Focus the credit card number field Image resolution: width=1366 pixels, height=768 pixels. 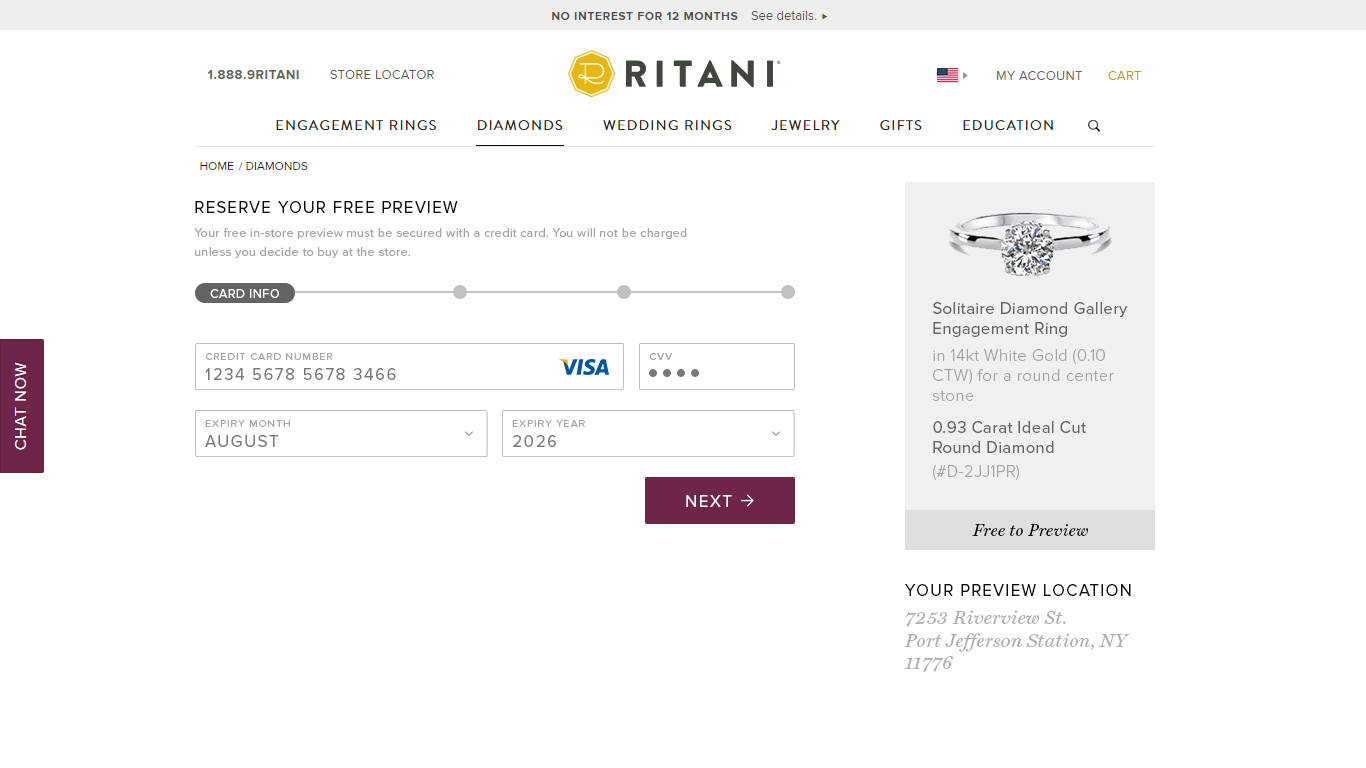tap(380, 374)
